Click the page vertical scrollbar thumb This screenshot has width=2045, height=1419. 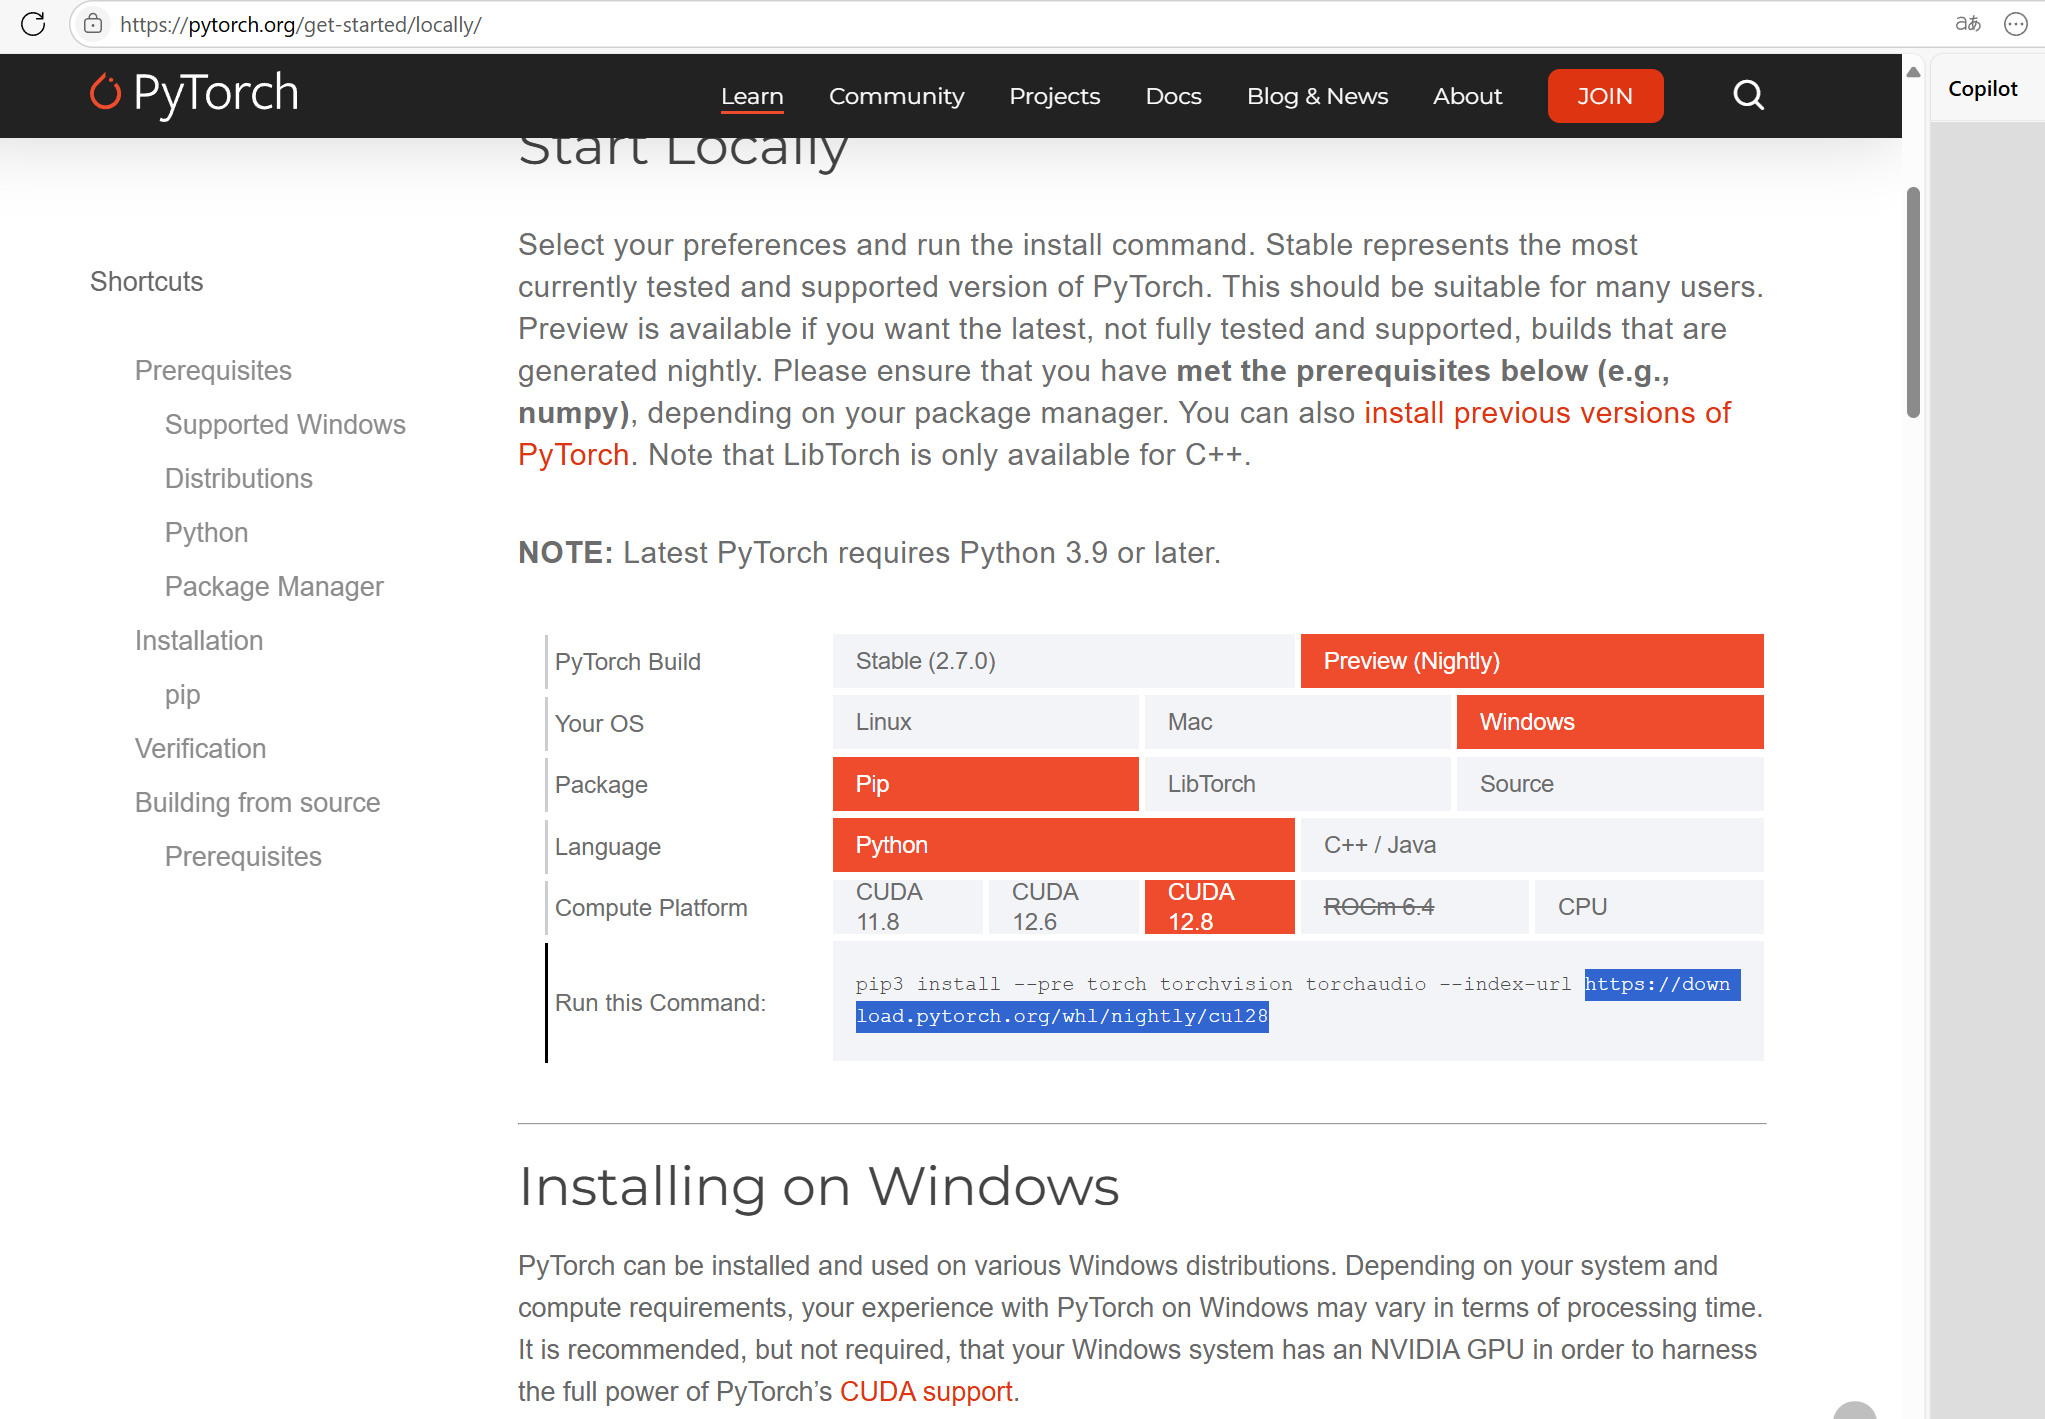coord(1913,300)
